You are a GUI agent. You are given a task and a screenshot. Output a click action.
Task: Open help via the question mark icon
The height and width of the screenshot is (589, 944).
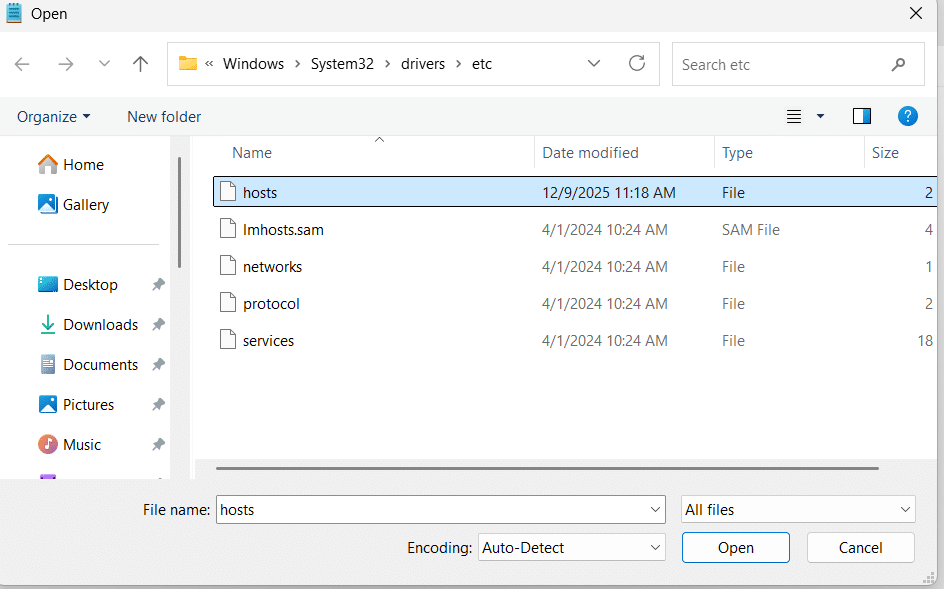[x=907, y=116]
